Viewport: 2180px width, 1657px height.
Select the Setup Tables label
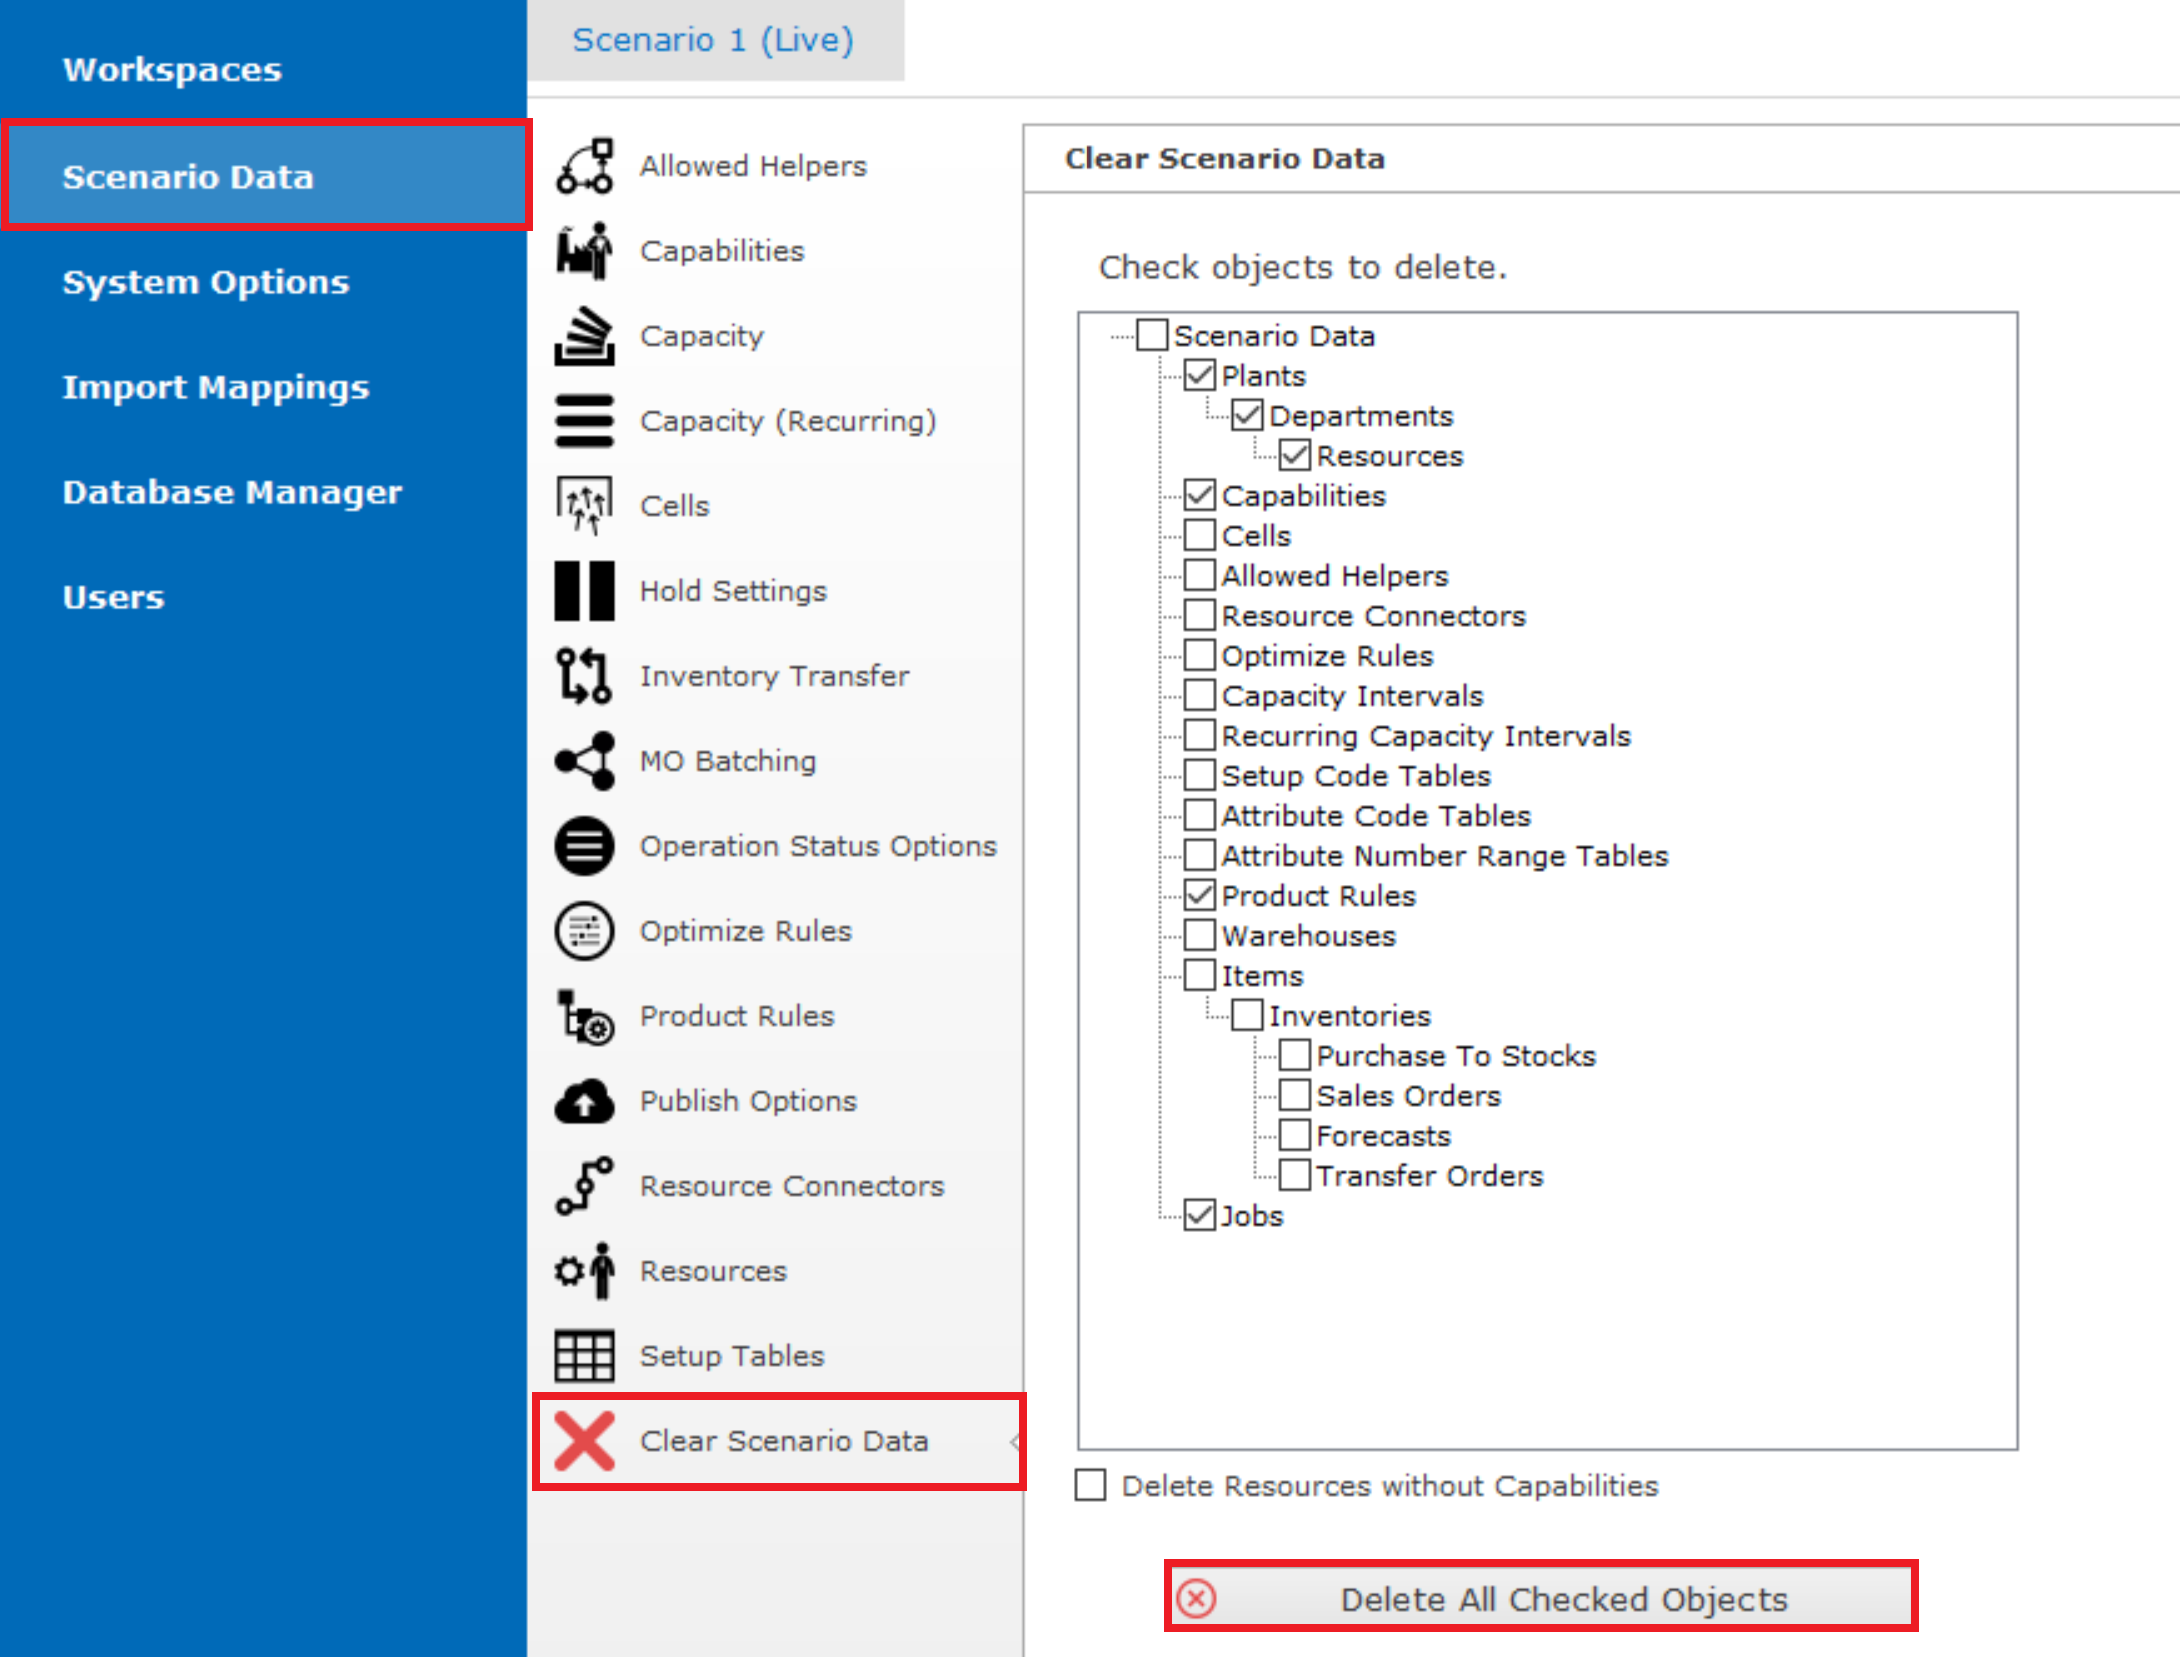732,1356
